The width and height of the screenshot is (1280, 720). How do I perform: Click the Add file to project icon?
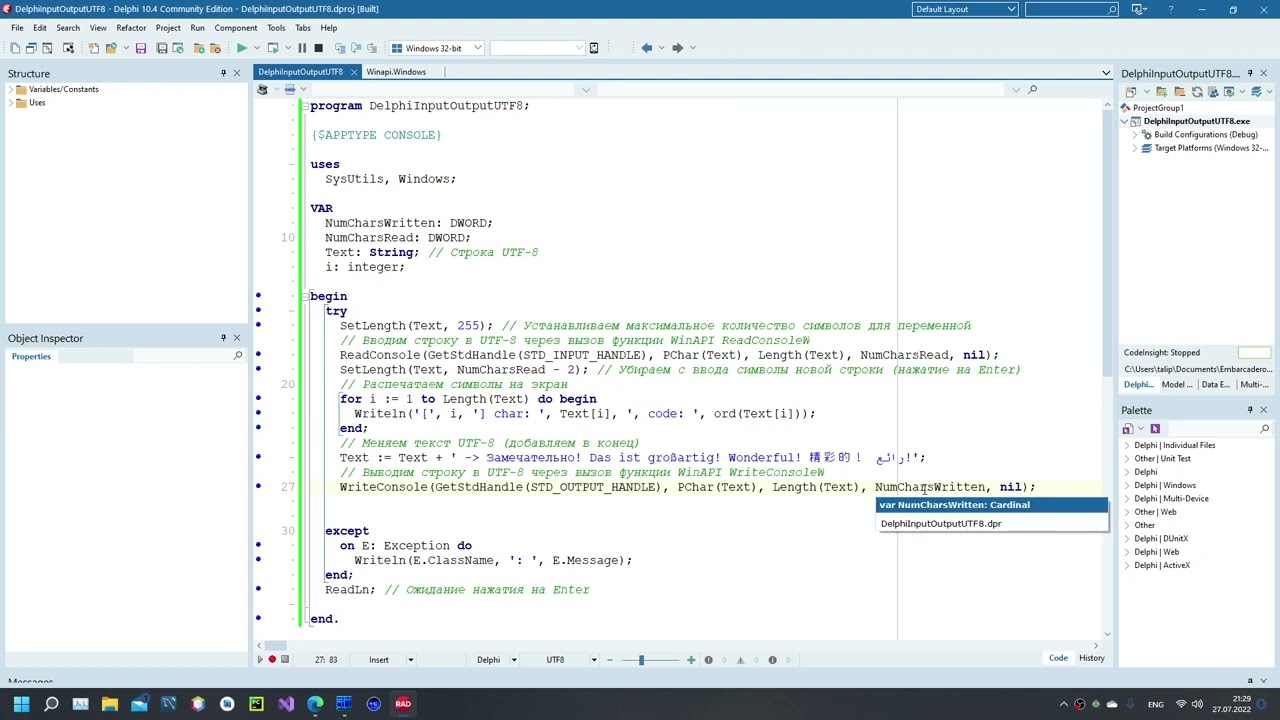(198, 48)
